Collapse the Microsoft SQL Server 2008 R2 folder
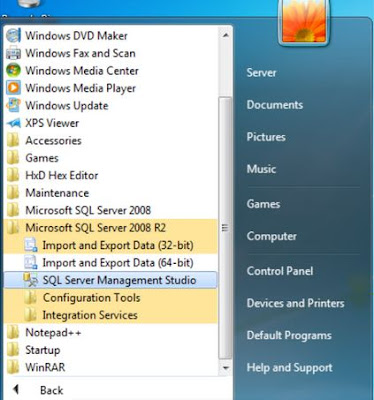374x400 pixels. click(x=110, y=228)
